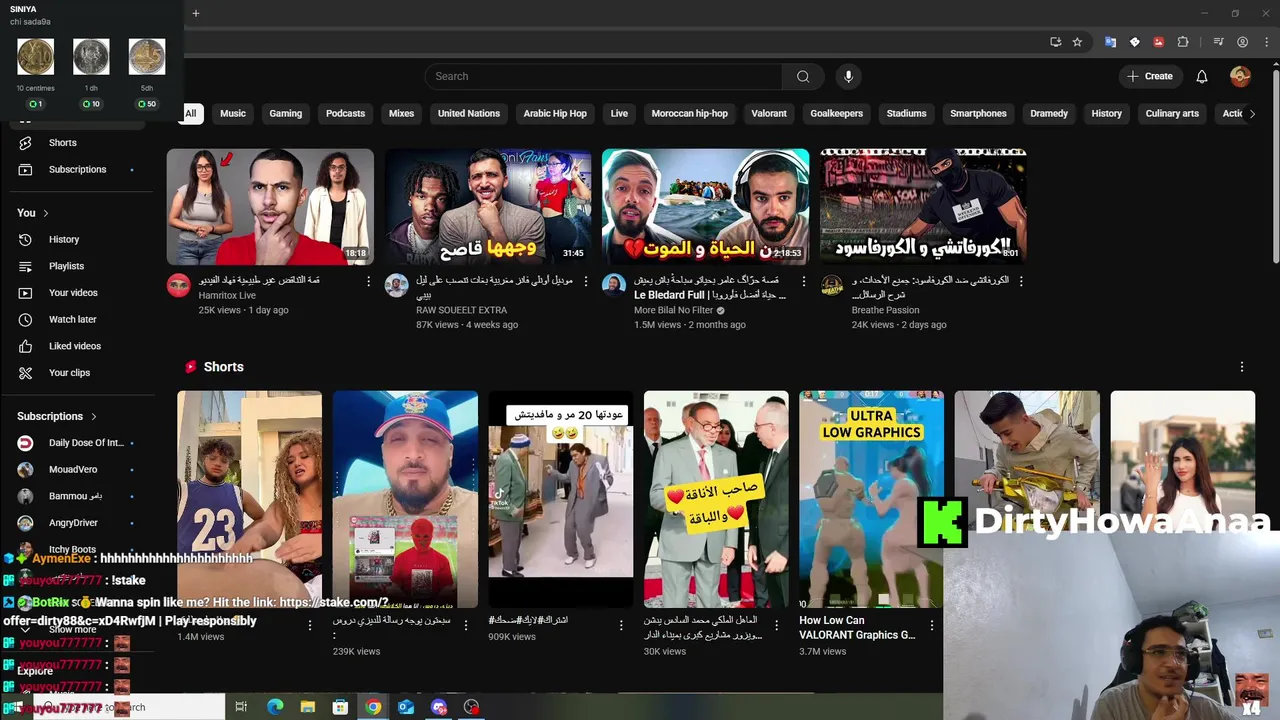Open the AngryDriver subscription channel
1280x720 pixels.
coord(75,523)
